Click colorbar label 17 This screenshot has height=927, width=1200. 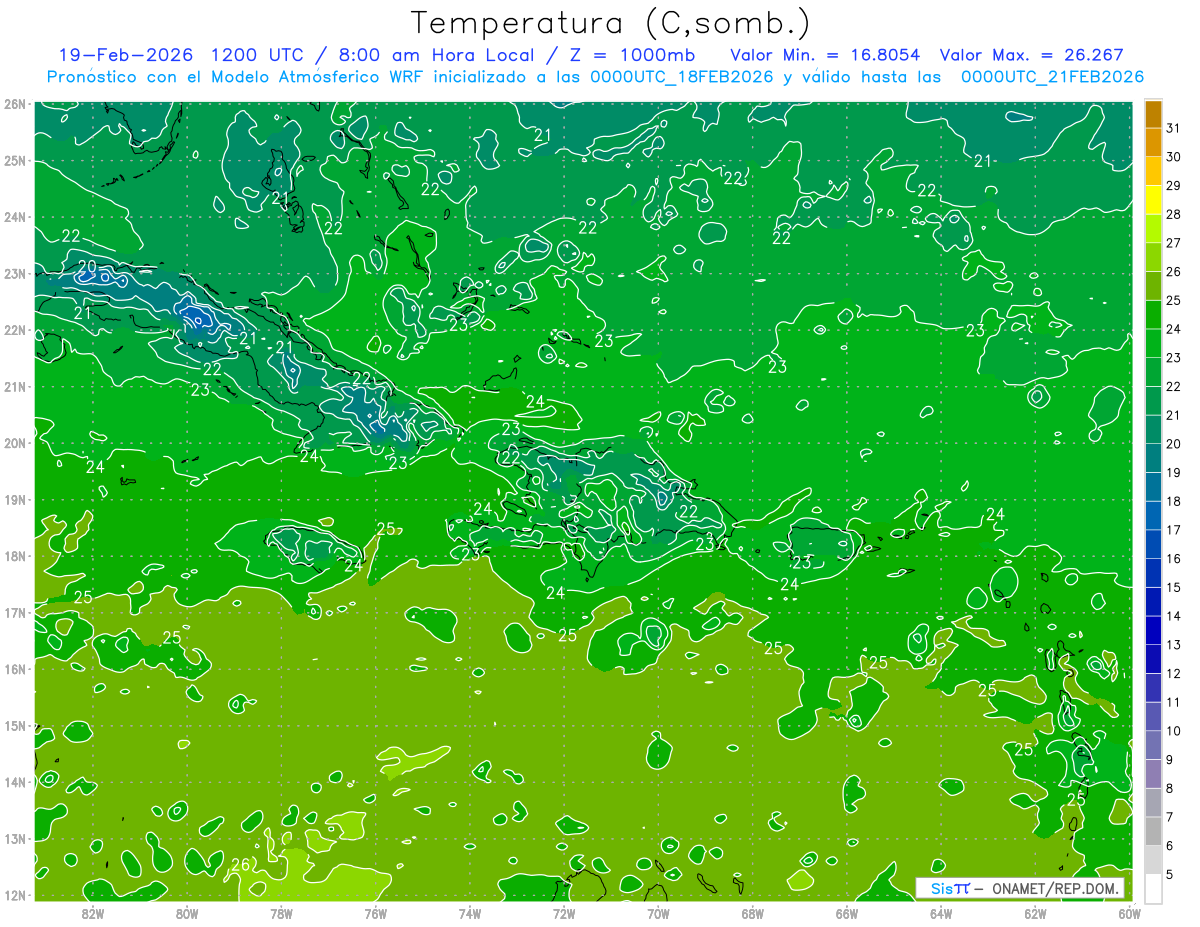1173,530
